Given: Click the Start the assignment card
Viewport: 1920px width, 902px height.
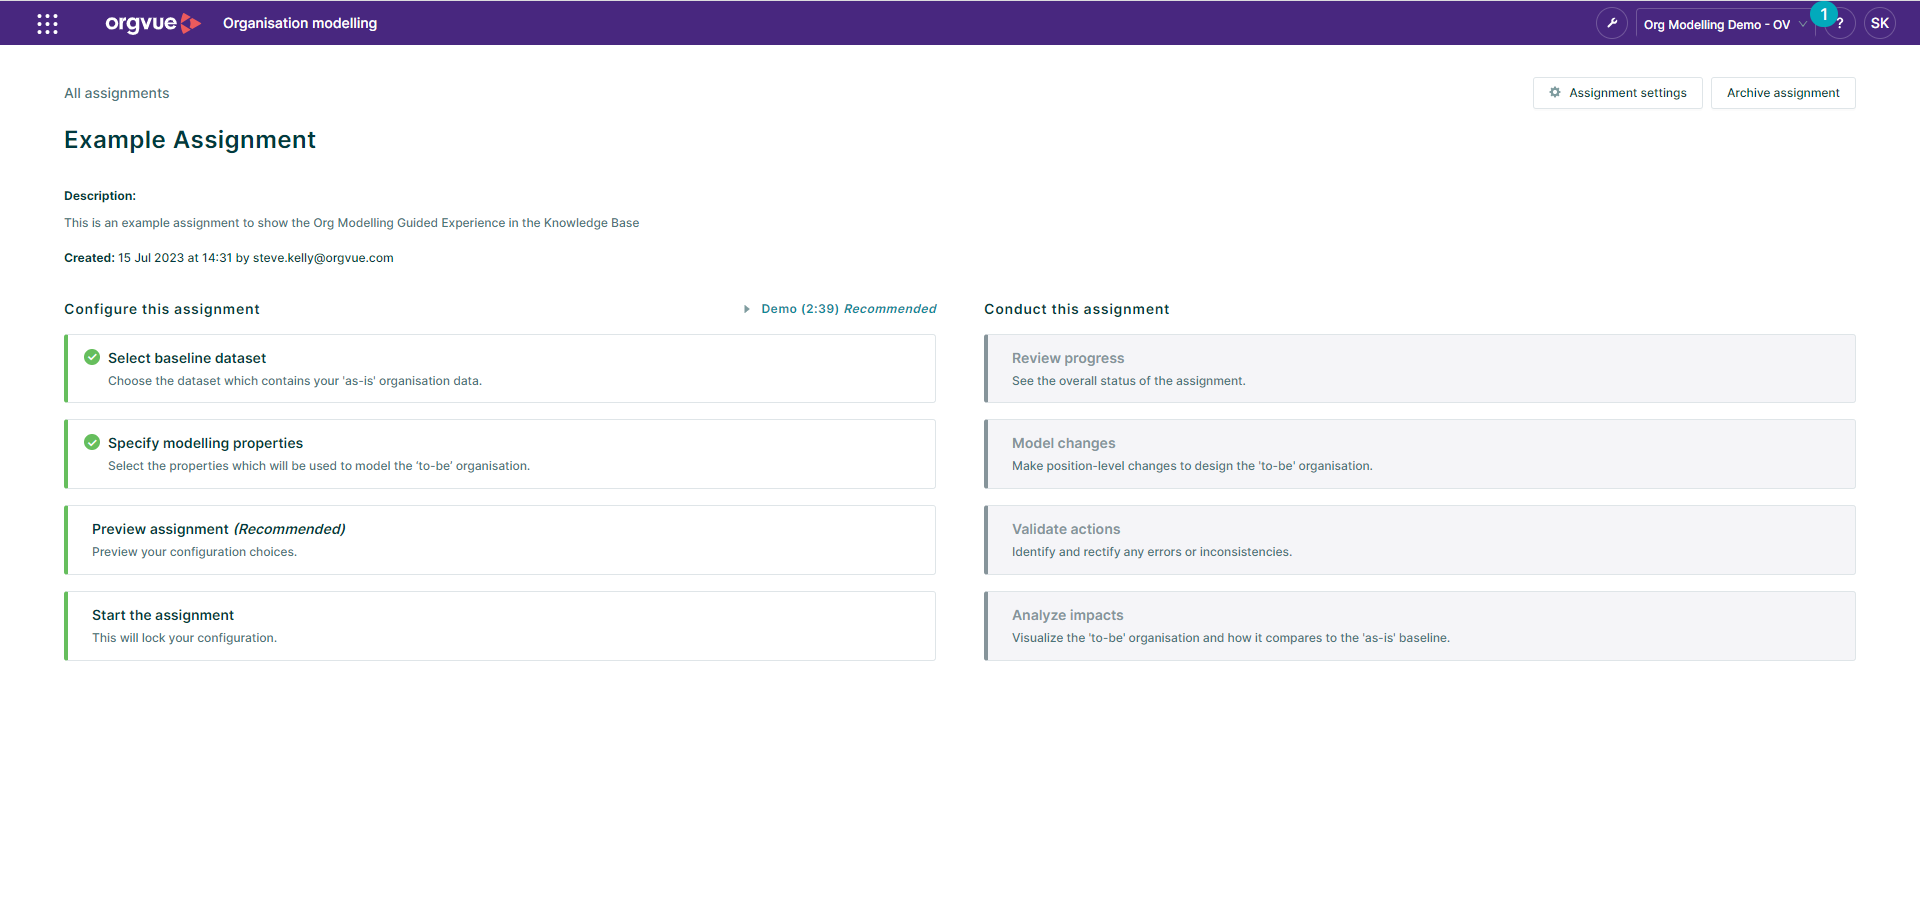Looking at the screenshot, I should [500, 626].
